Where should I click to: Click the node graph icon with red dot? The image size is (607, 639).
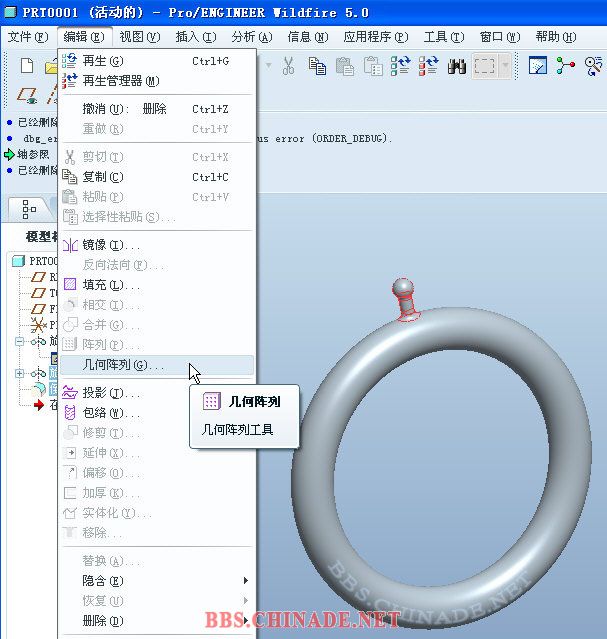[x=565, y=66]
